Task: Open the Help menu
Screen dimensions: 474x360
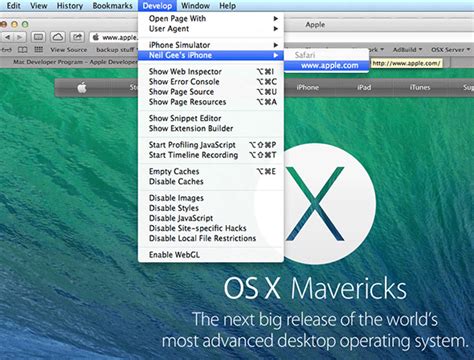Action: coord(227,6)
